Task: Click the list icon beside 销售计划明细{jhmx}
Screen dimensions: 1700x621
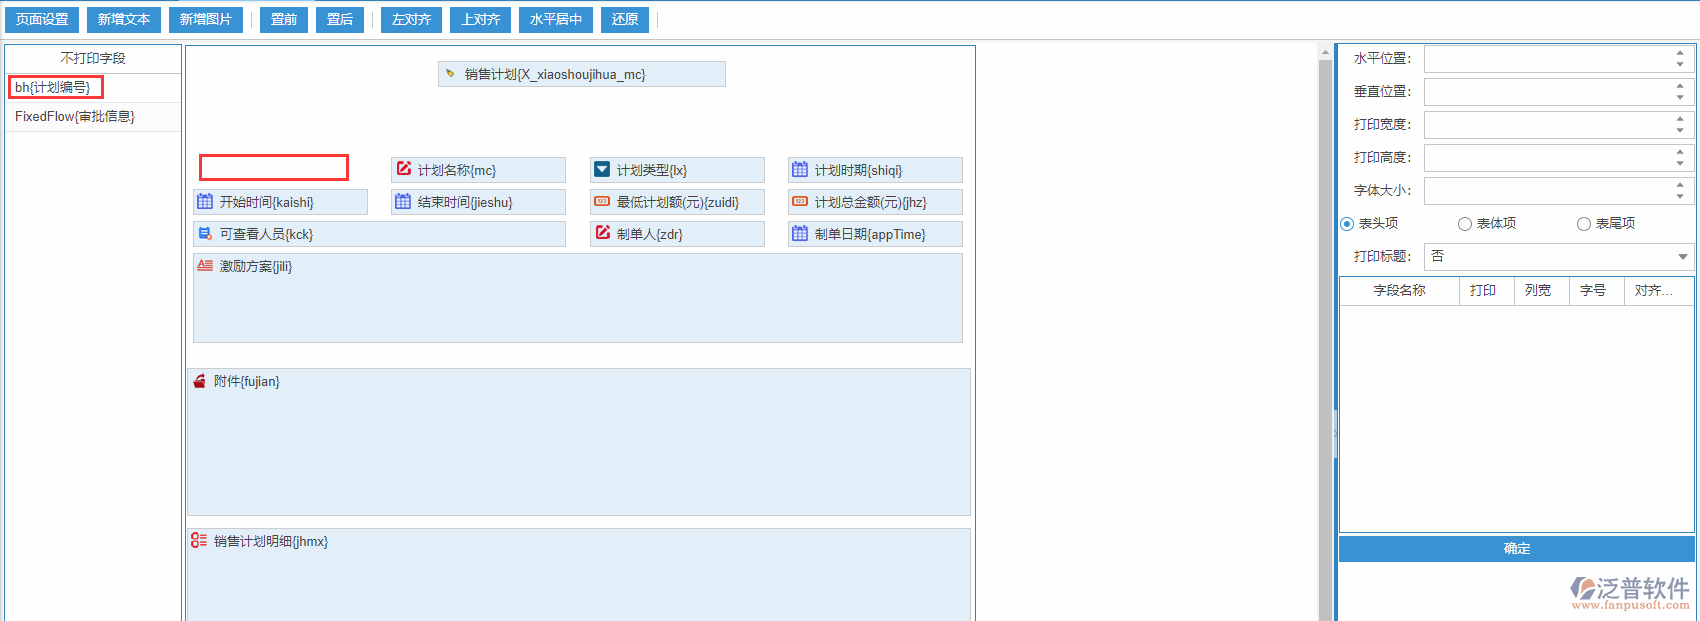Action: tap(199, 541)
